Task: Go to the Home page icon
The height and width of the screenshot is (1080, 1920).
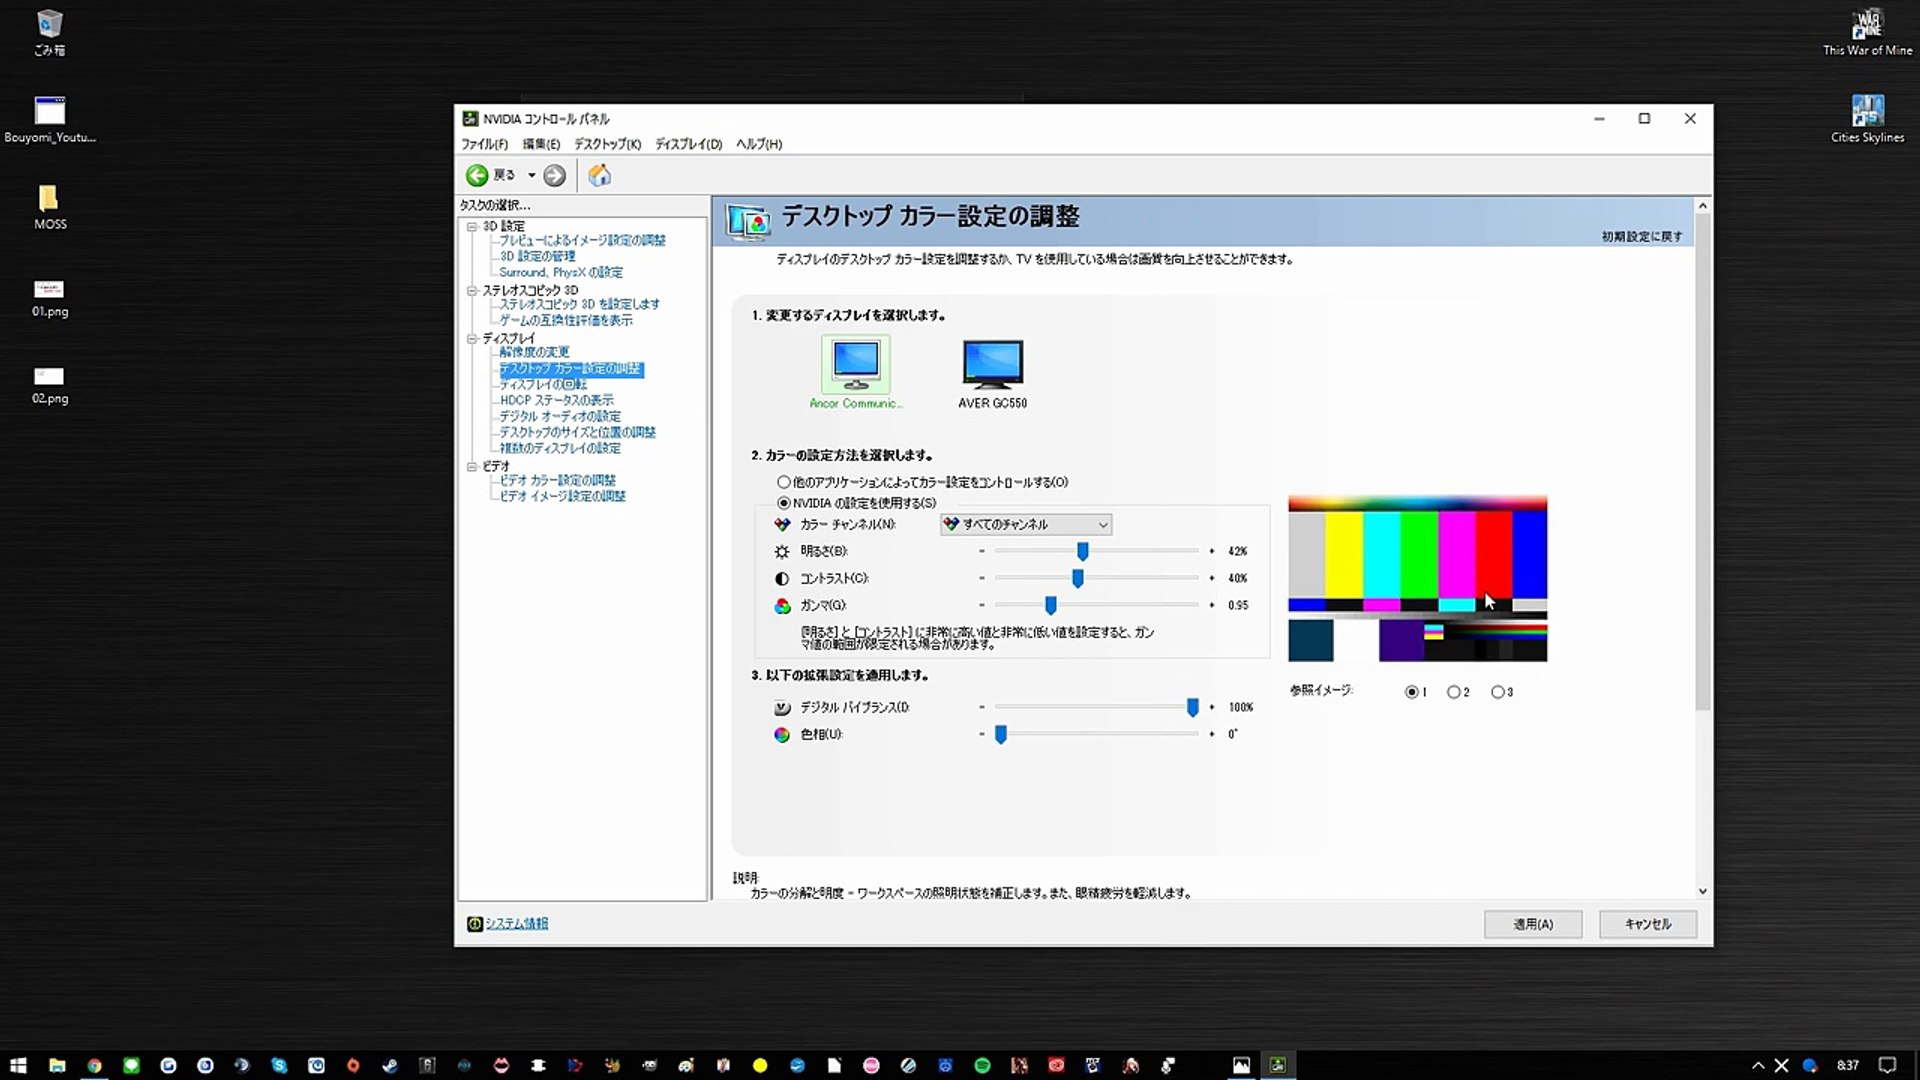Action: click(599, 175)
